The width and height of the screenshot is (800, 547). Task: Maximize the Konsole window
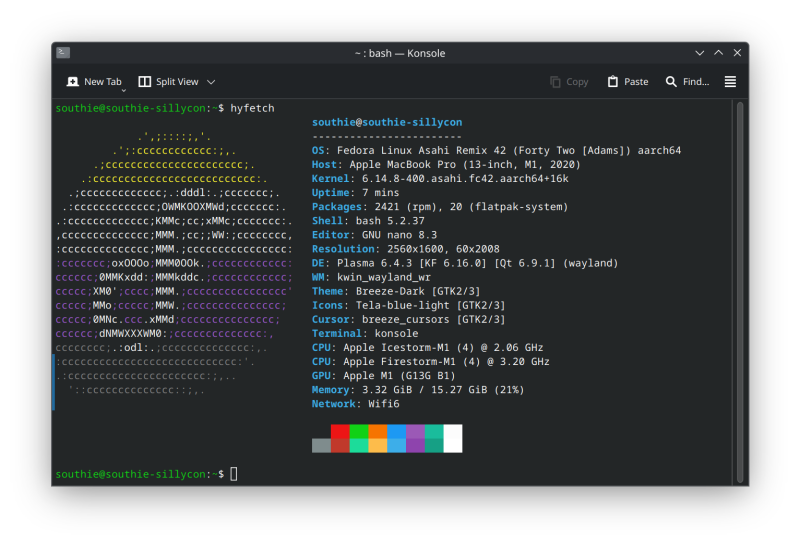click(718, 53)
